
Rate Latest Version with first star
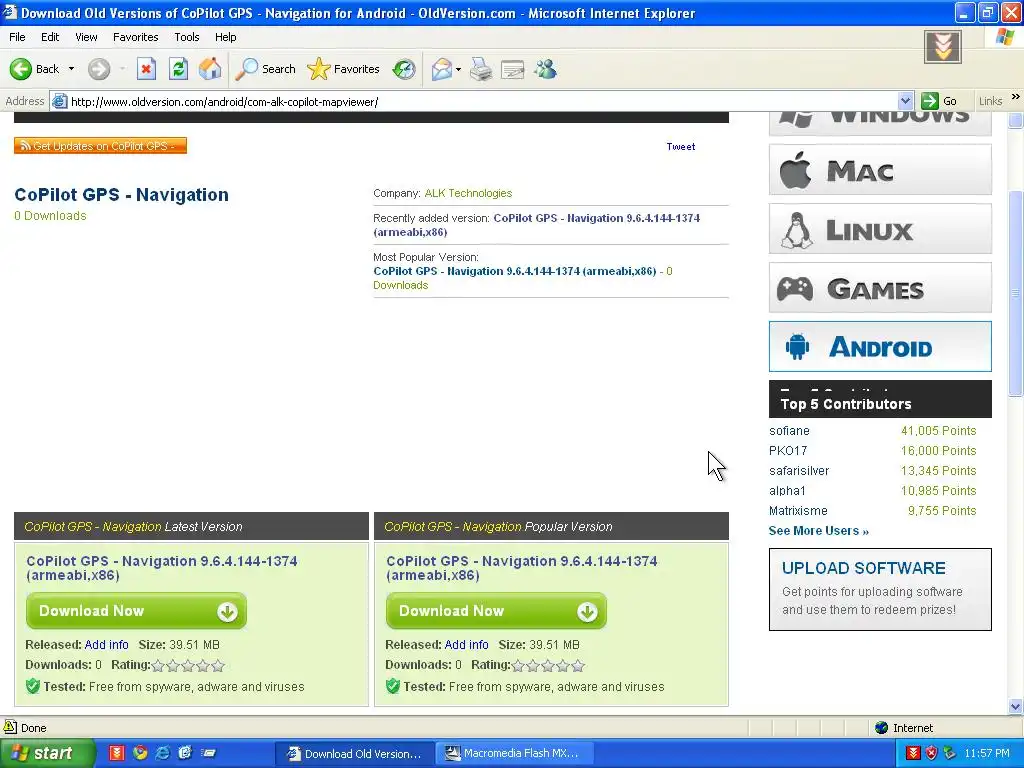point(158,666)
